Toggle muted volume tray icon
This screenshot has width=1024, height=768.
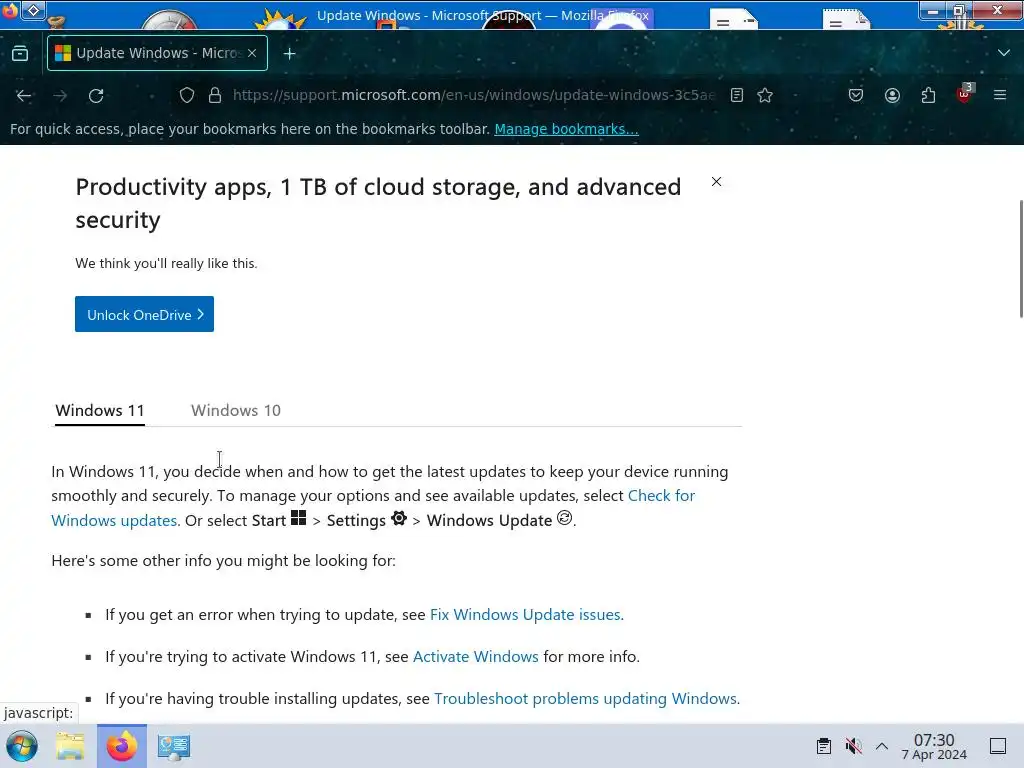pyautogui.click(x=853, y=746)
